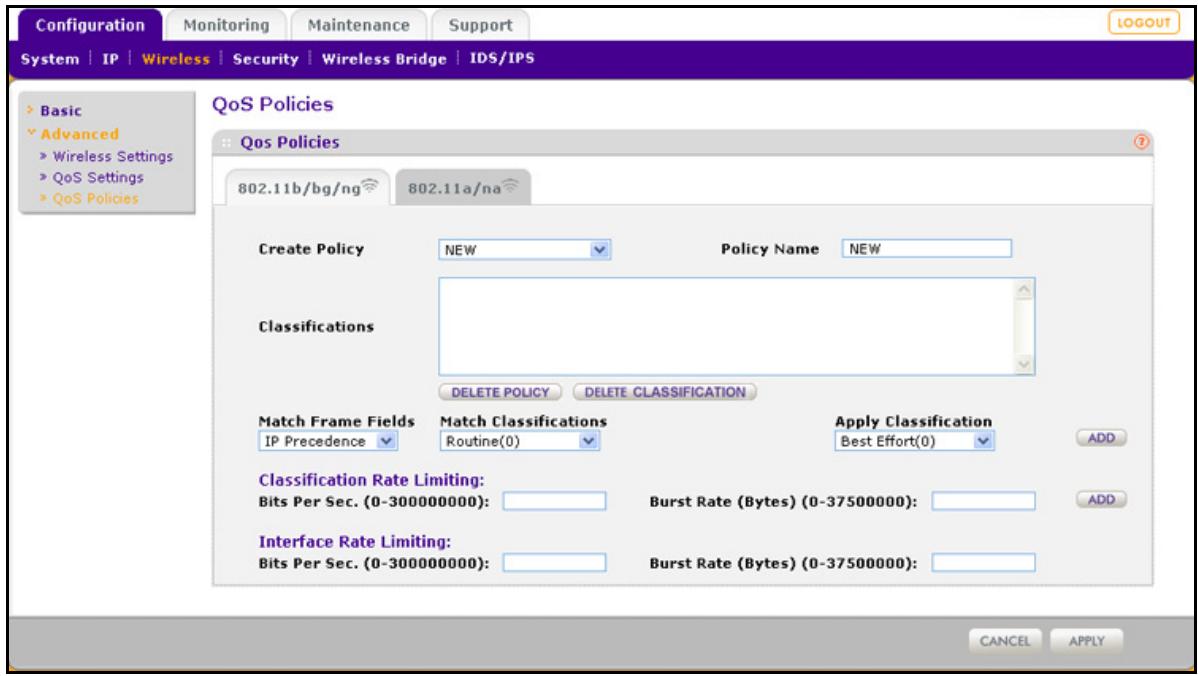The height and width of the screenshot is (676, 1198).
Task: Click the 'Interface Rate Limiting:' heading
Action: tap(355, 542)
